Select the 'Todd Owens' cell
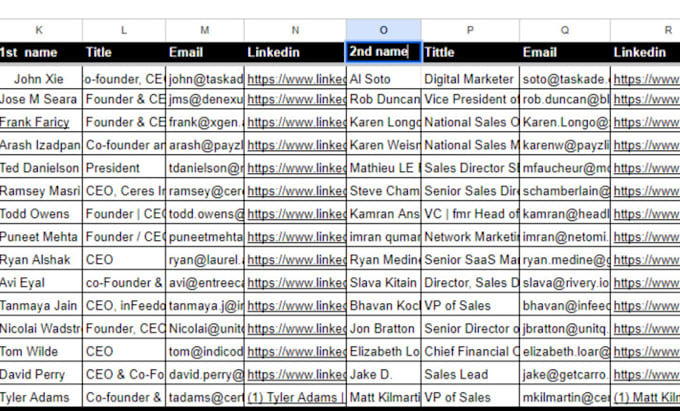 [x=40, y=214]
